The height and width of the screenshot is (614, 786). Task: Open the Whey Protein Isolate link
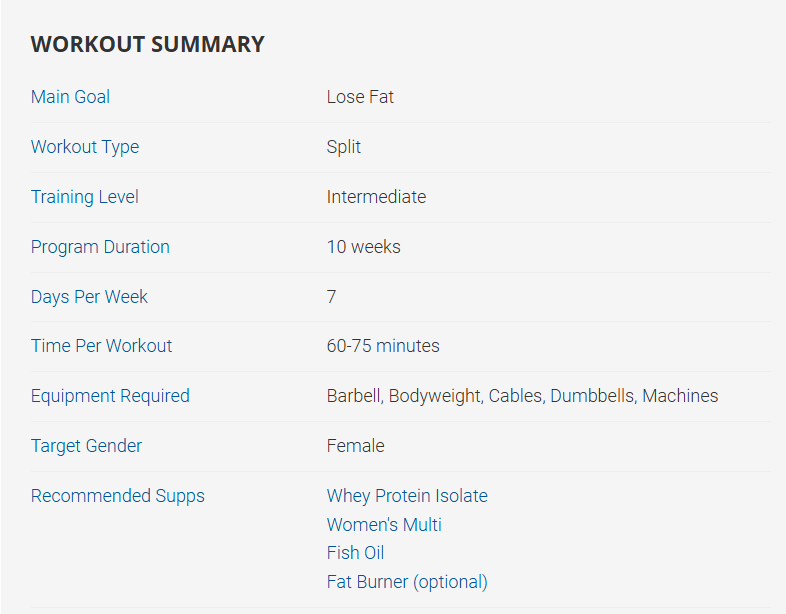(x=407, y=496)
